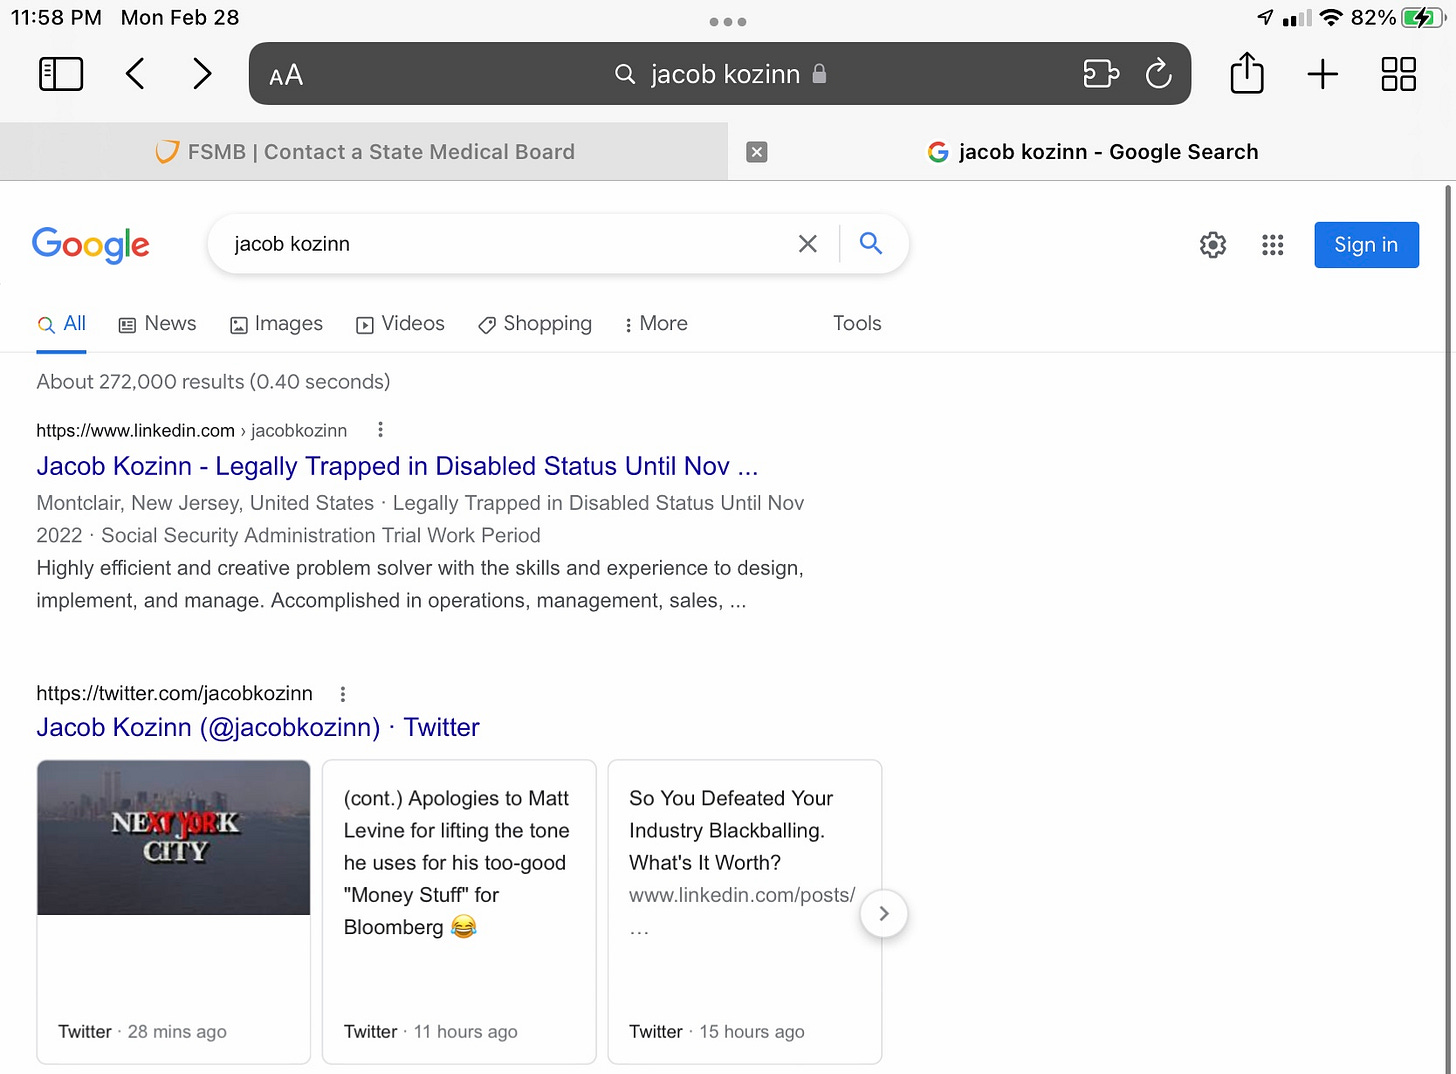Viewport: 1456px width, 1074px height.
Task: Open the share sheet
Action: pos(1246,73)
